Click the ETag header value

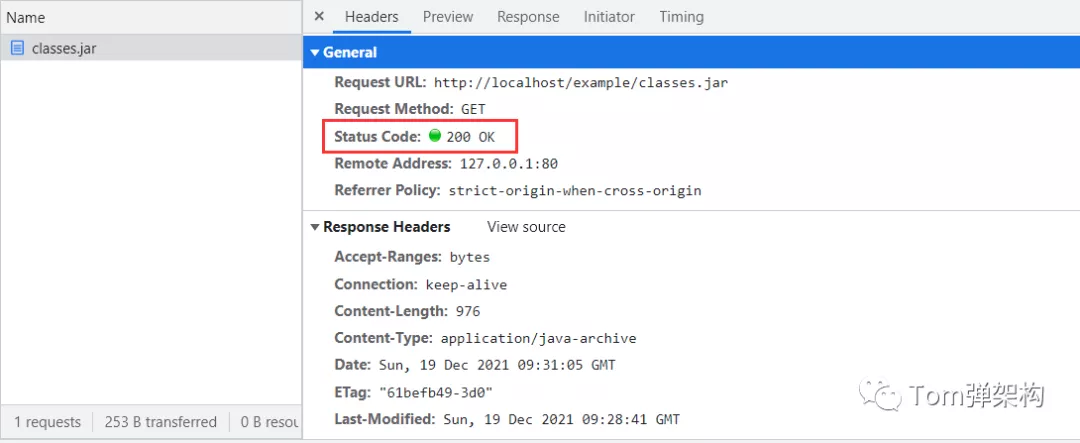pyautogui.click(x=436, y=393)
